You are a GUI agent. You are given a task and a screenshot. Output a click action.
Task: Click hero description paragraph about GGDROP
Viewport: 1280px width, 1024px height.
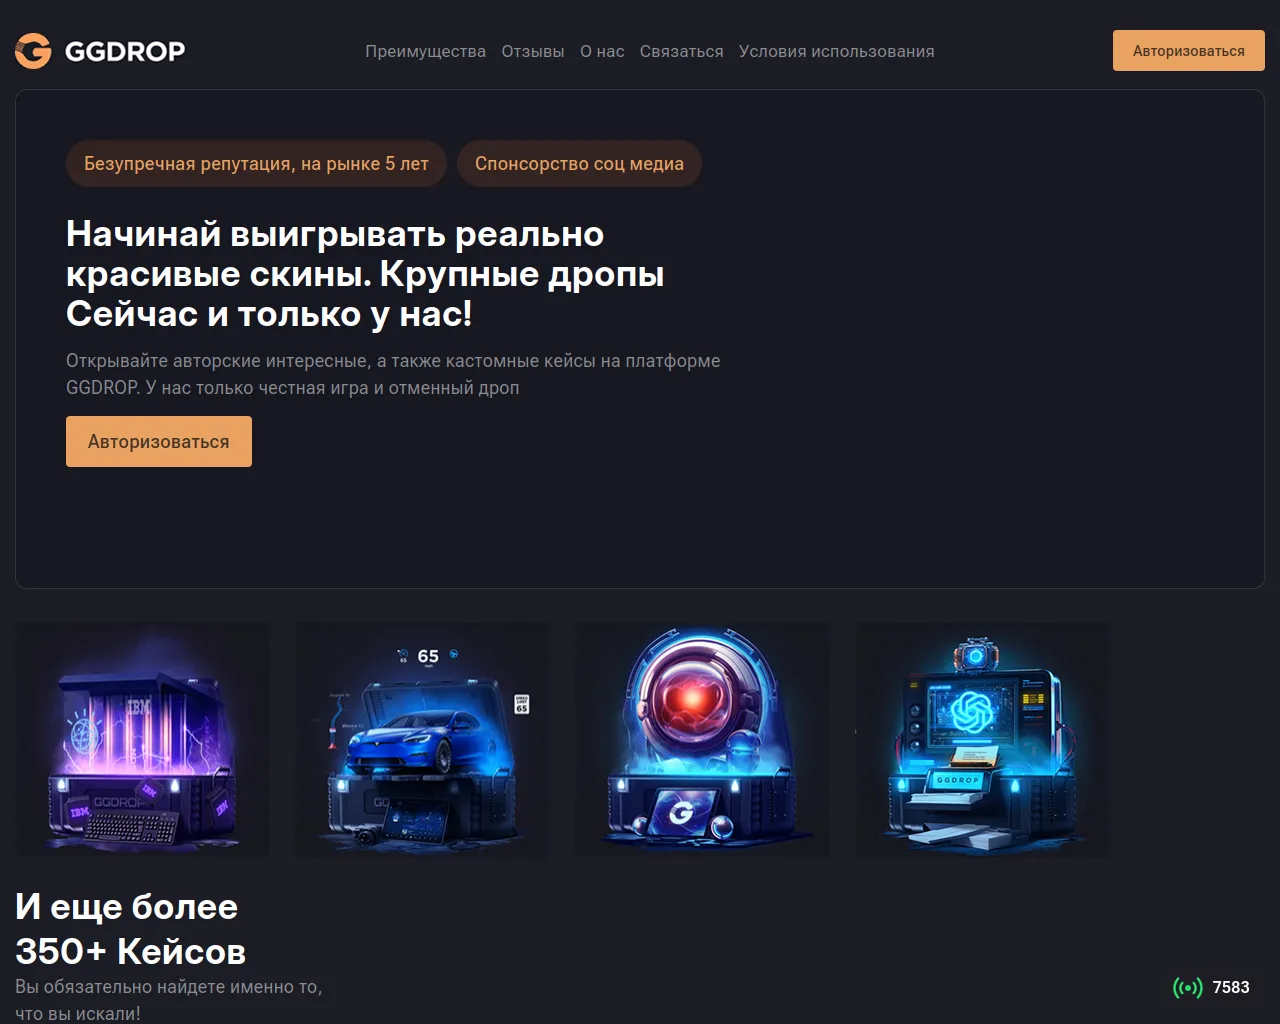pyautogui.click(x=393, y=374)
